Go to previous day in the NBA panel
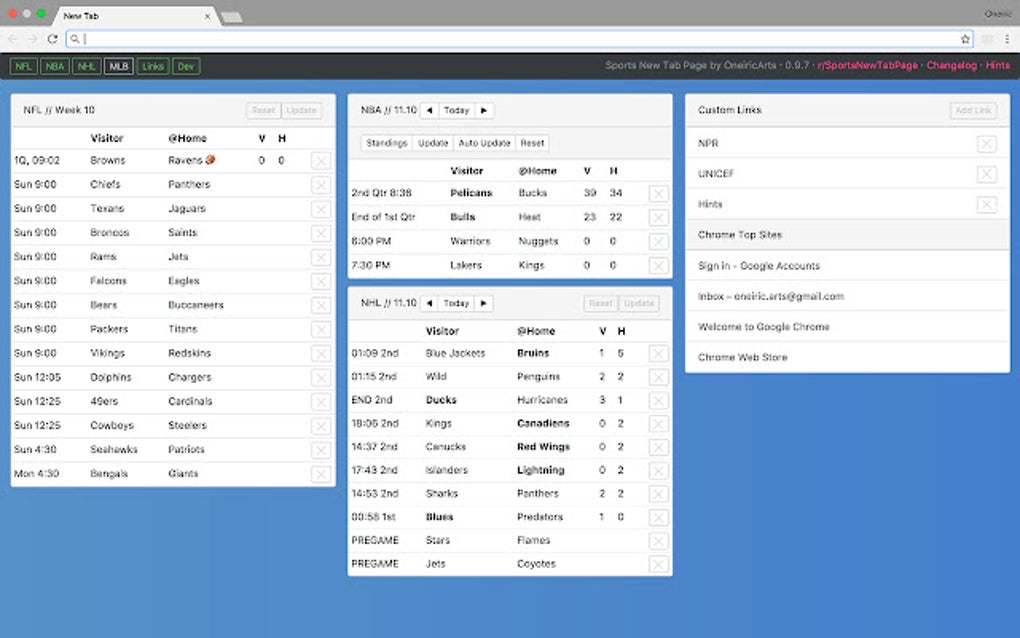The image size is (1020, 638). point(430,110)
